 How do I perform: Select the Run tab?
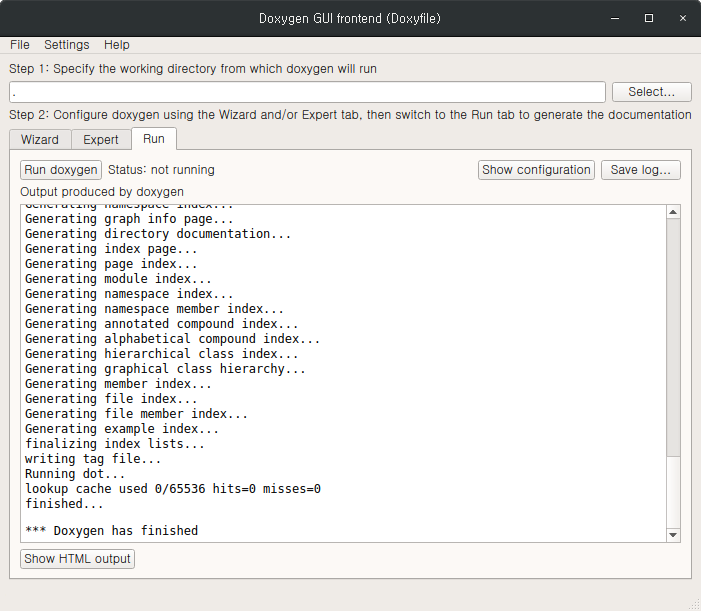pyautogui.click(x=154, y=139)
